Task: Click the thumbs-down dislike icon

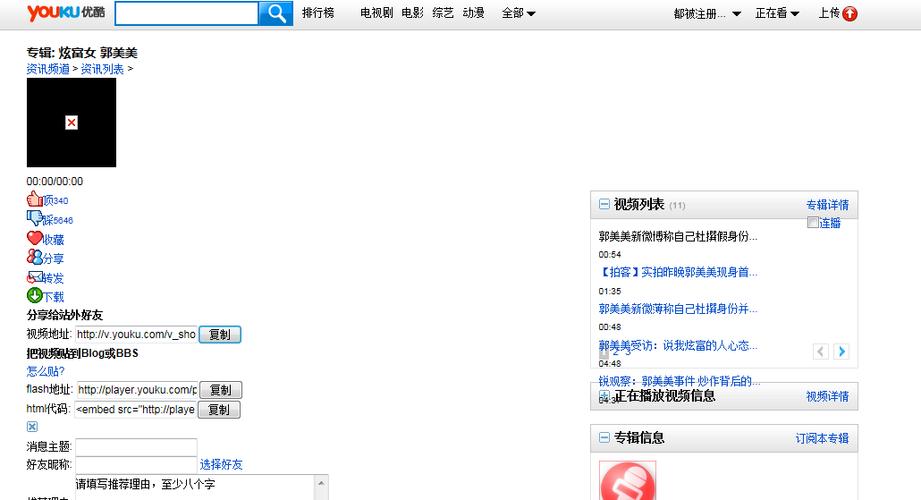Action: (x=35, y=219)
